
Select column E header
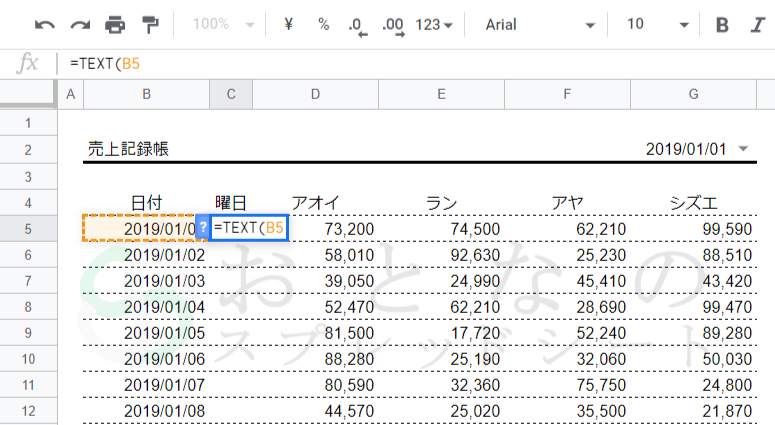[x=441, y=94]
